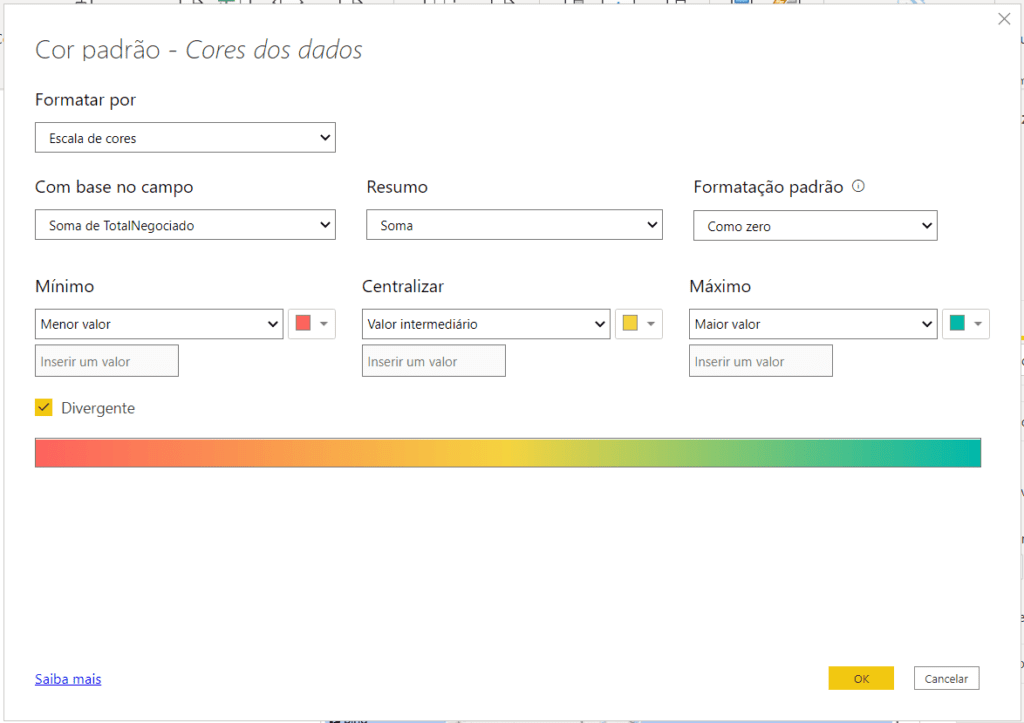1024x723 pixels.
Task: Open the "Com base no campo" dropdown
Action: (x=185, y=225)
